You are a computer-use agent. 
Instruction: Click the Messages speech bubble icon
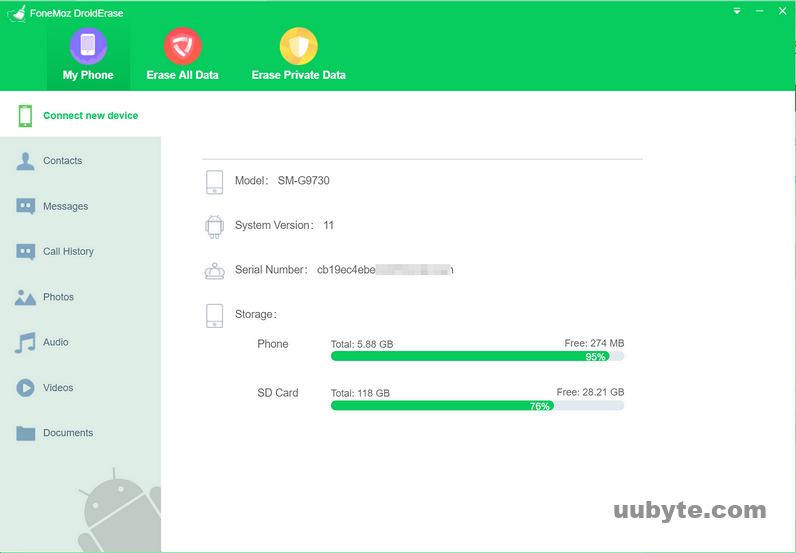click(25, 206)
